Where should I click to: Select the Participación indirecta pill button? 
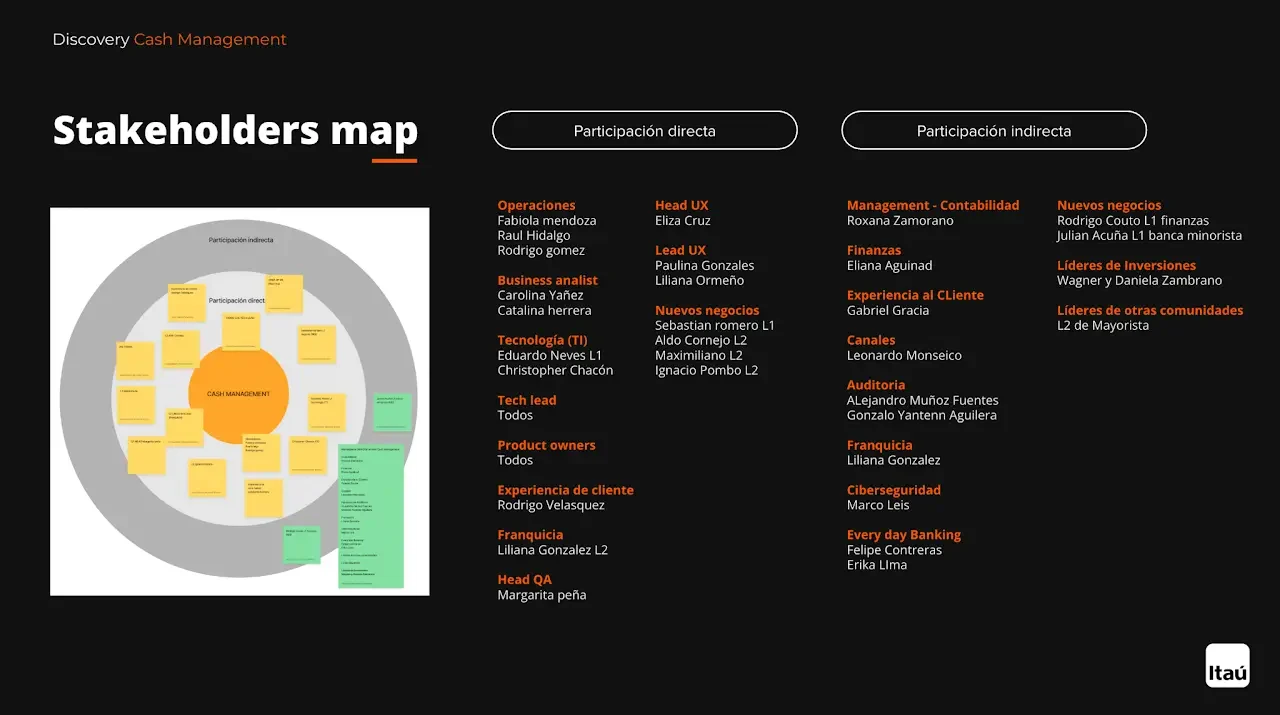coord(993,131)
